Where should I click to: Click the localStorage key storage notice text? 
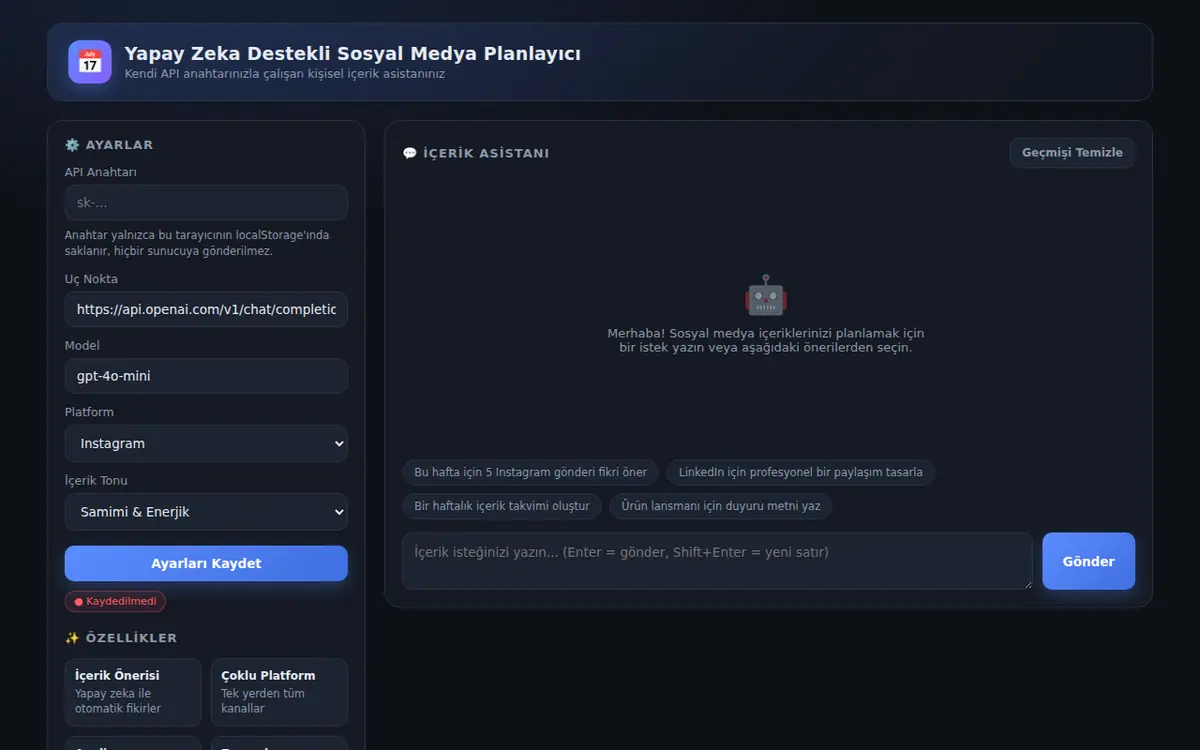click(197, 243)
